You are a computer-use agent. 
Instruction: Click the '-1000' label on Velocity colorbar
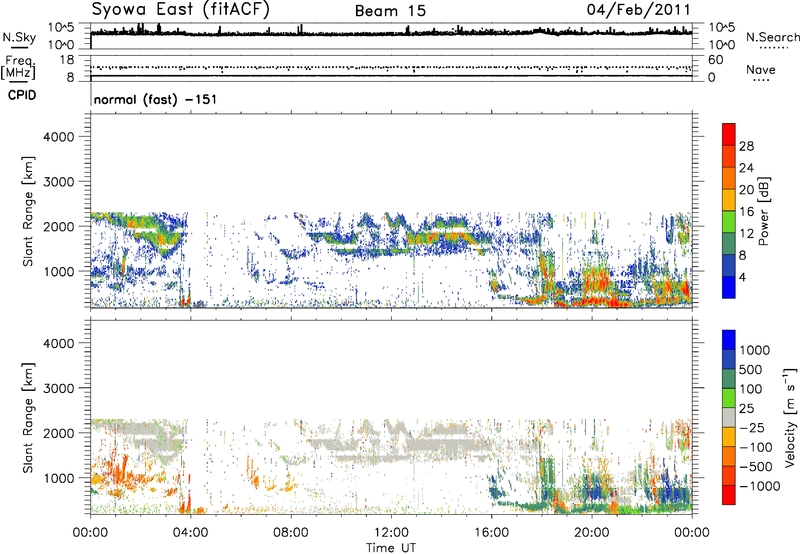[x=760, y=486]
